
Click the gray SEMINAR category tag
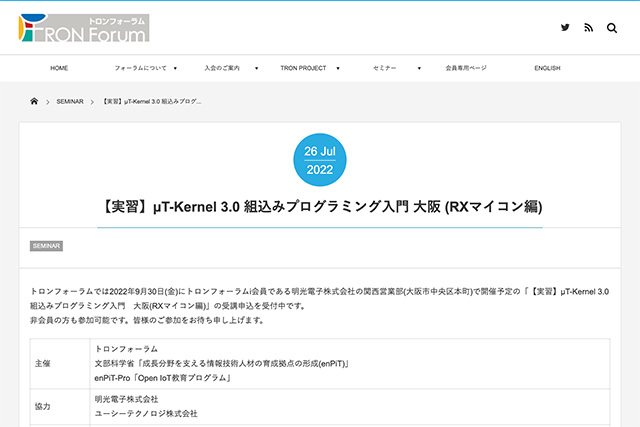coord(46,246)
